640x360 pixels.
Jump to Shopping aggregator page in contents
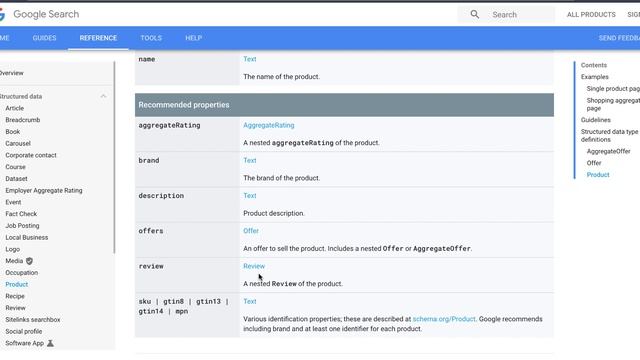coord(613,104)
